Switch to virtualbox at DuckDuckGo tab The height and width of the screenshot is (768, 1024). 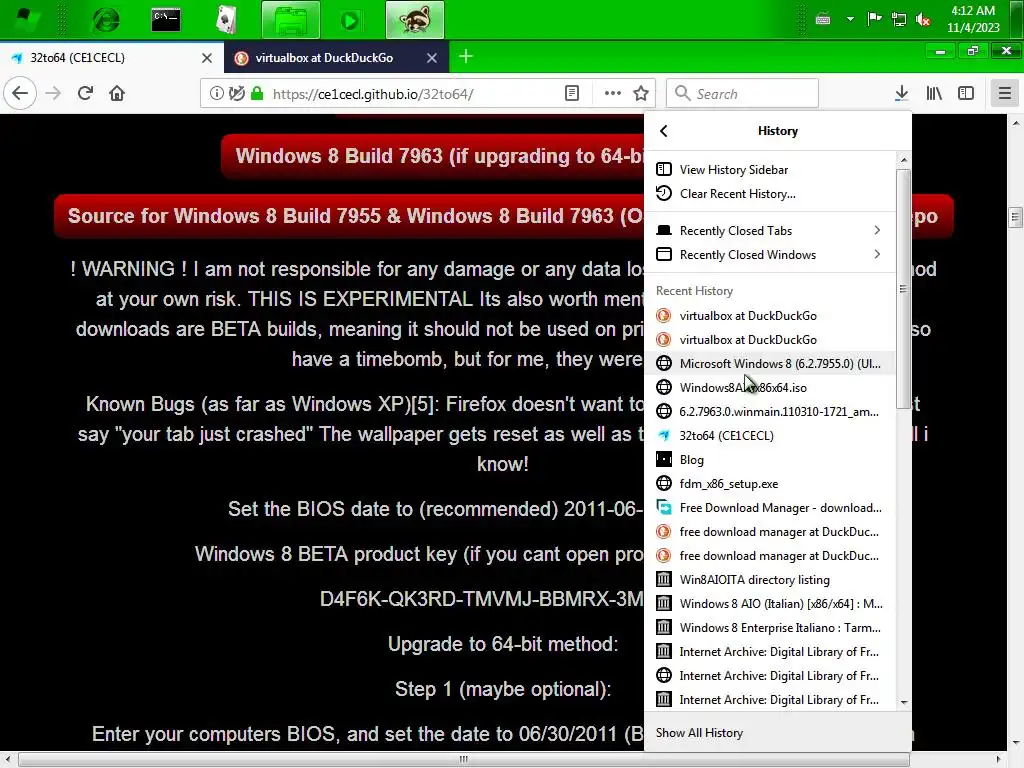tap(336, 57)
